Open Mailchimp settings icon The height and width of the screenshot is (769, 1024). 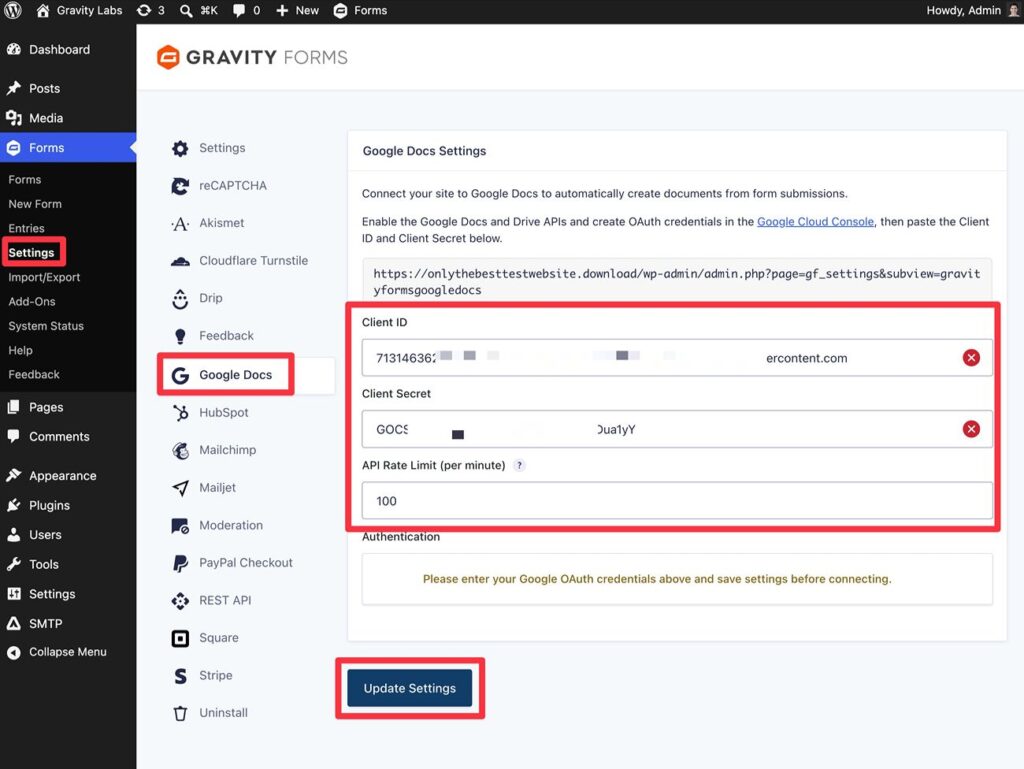(x=180, y=450)
